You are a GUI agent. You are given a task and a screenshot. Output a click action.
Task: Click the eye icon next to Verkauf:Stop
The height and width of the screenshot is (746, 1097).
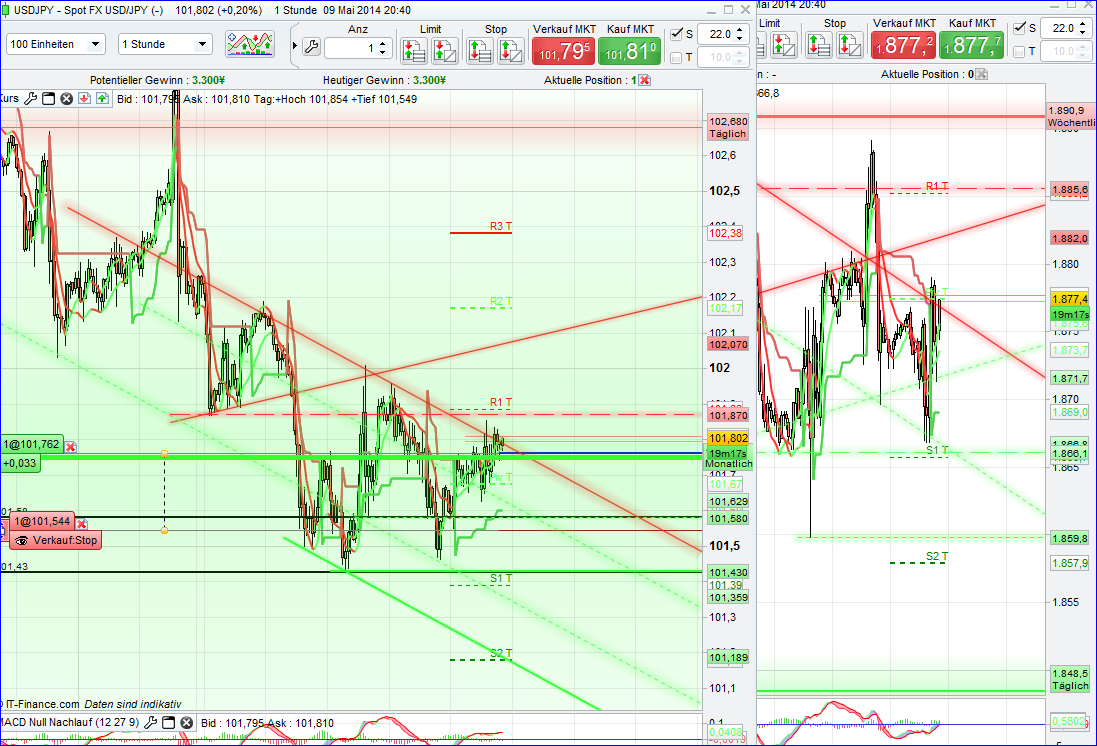[21, 541]
